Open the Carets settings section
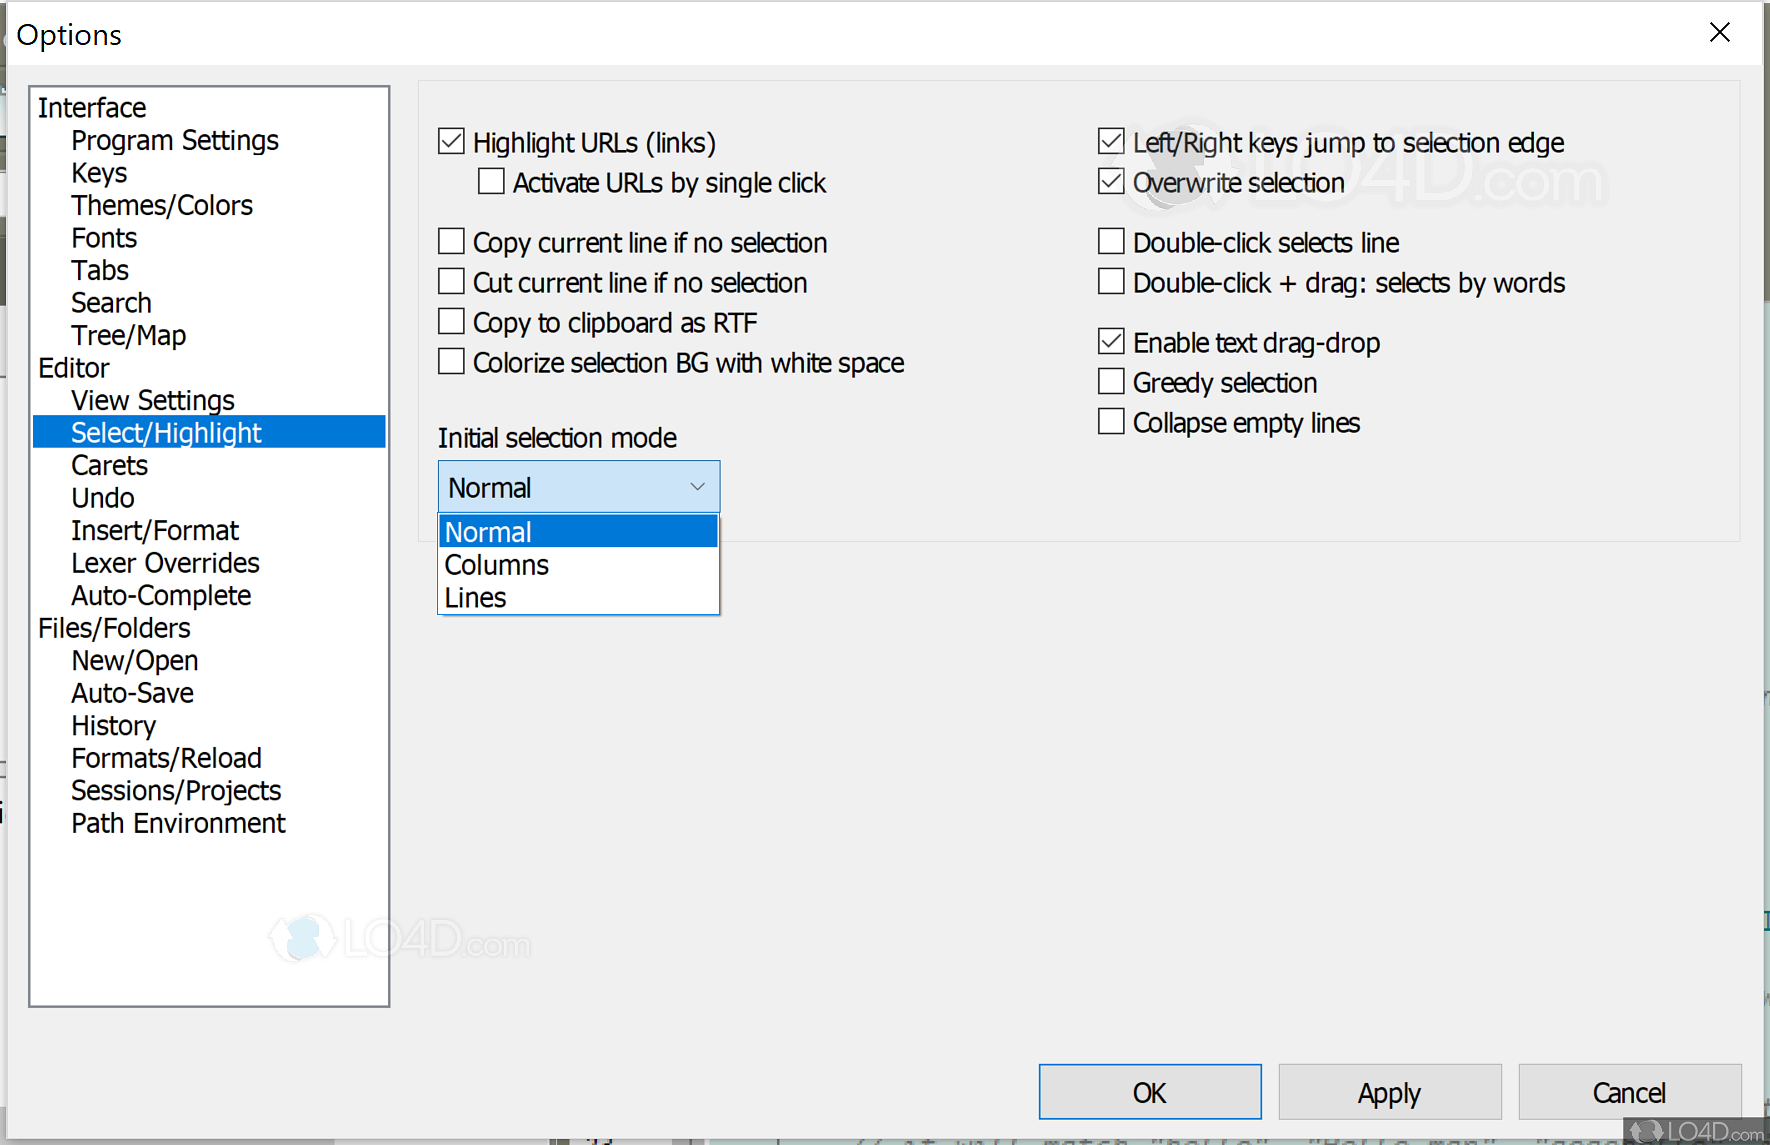The height and width of the screenshot is (1145, 1770). click(x=109, y=465)
